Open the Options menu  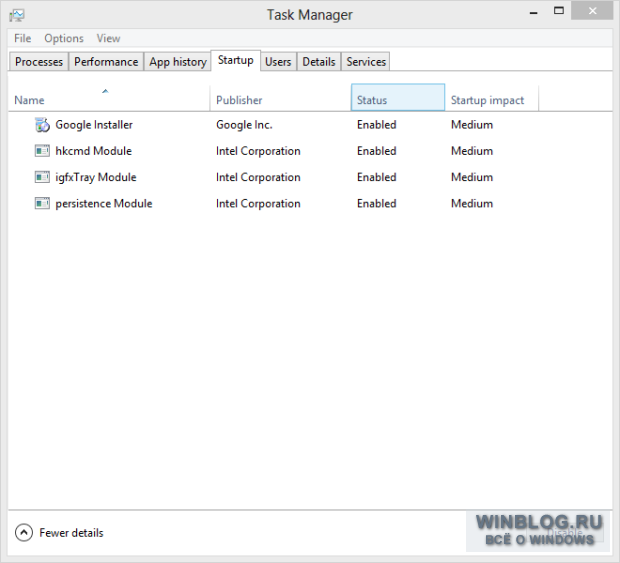point(64,38)
